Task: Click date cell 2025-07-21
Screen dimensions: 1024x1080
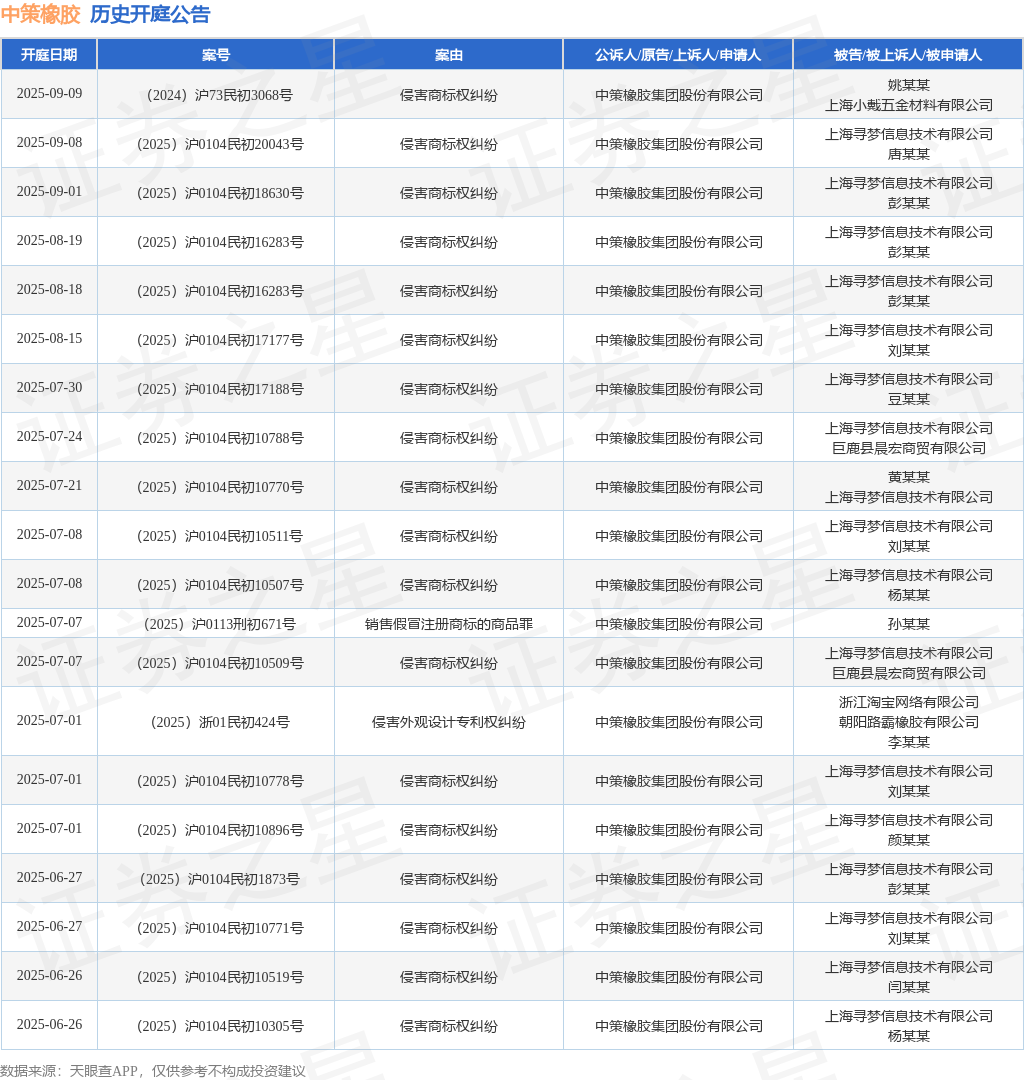Action: [50, 485]
